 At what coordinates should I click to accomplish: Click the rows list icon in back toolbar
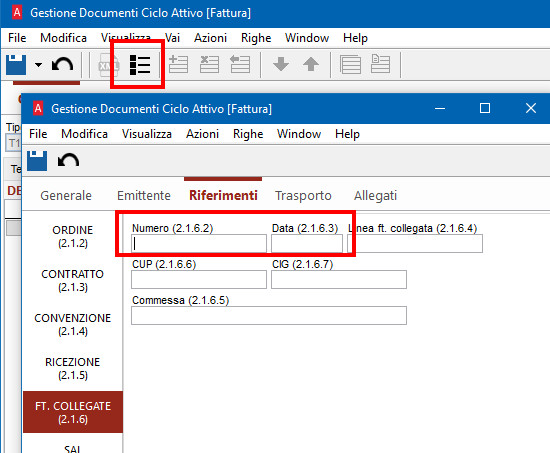[x=350, y=64]
